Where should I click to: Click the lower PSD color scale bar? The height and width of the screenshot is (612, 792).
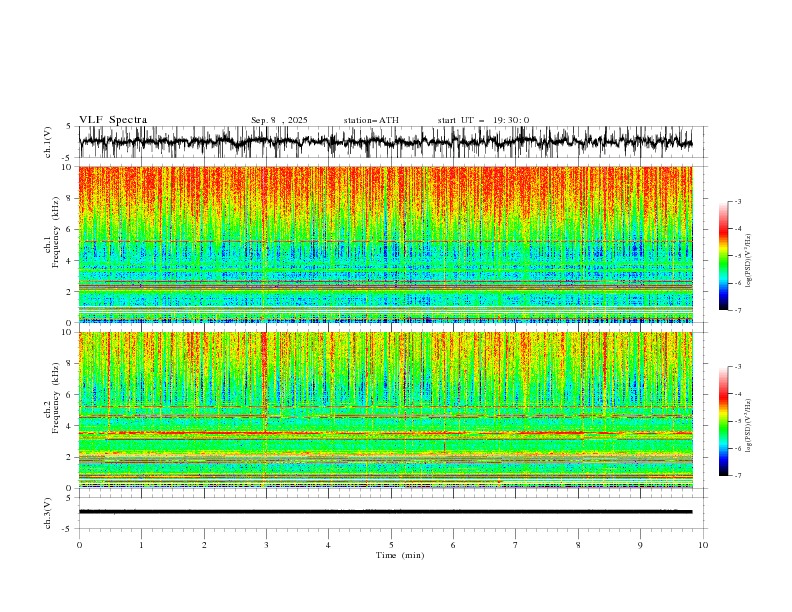tap(723, 421)
